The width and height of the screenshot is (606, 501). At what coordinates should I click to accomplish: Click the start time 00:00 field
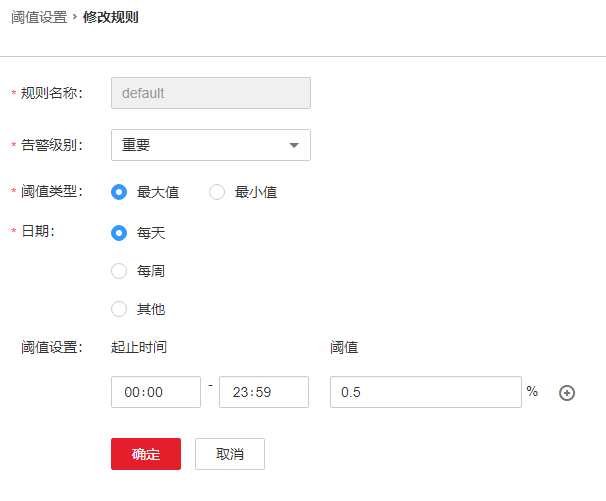156,392
